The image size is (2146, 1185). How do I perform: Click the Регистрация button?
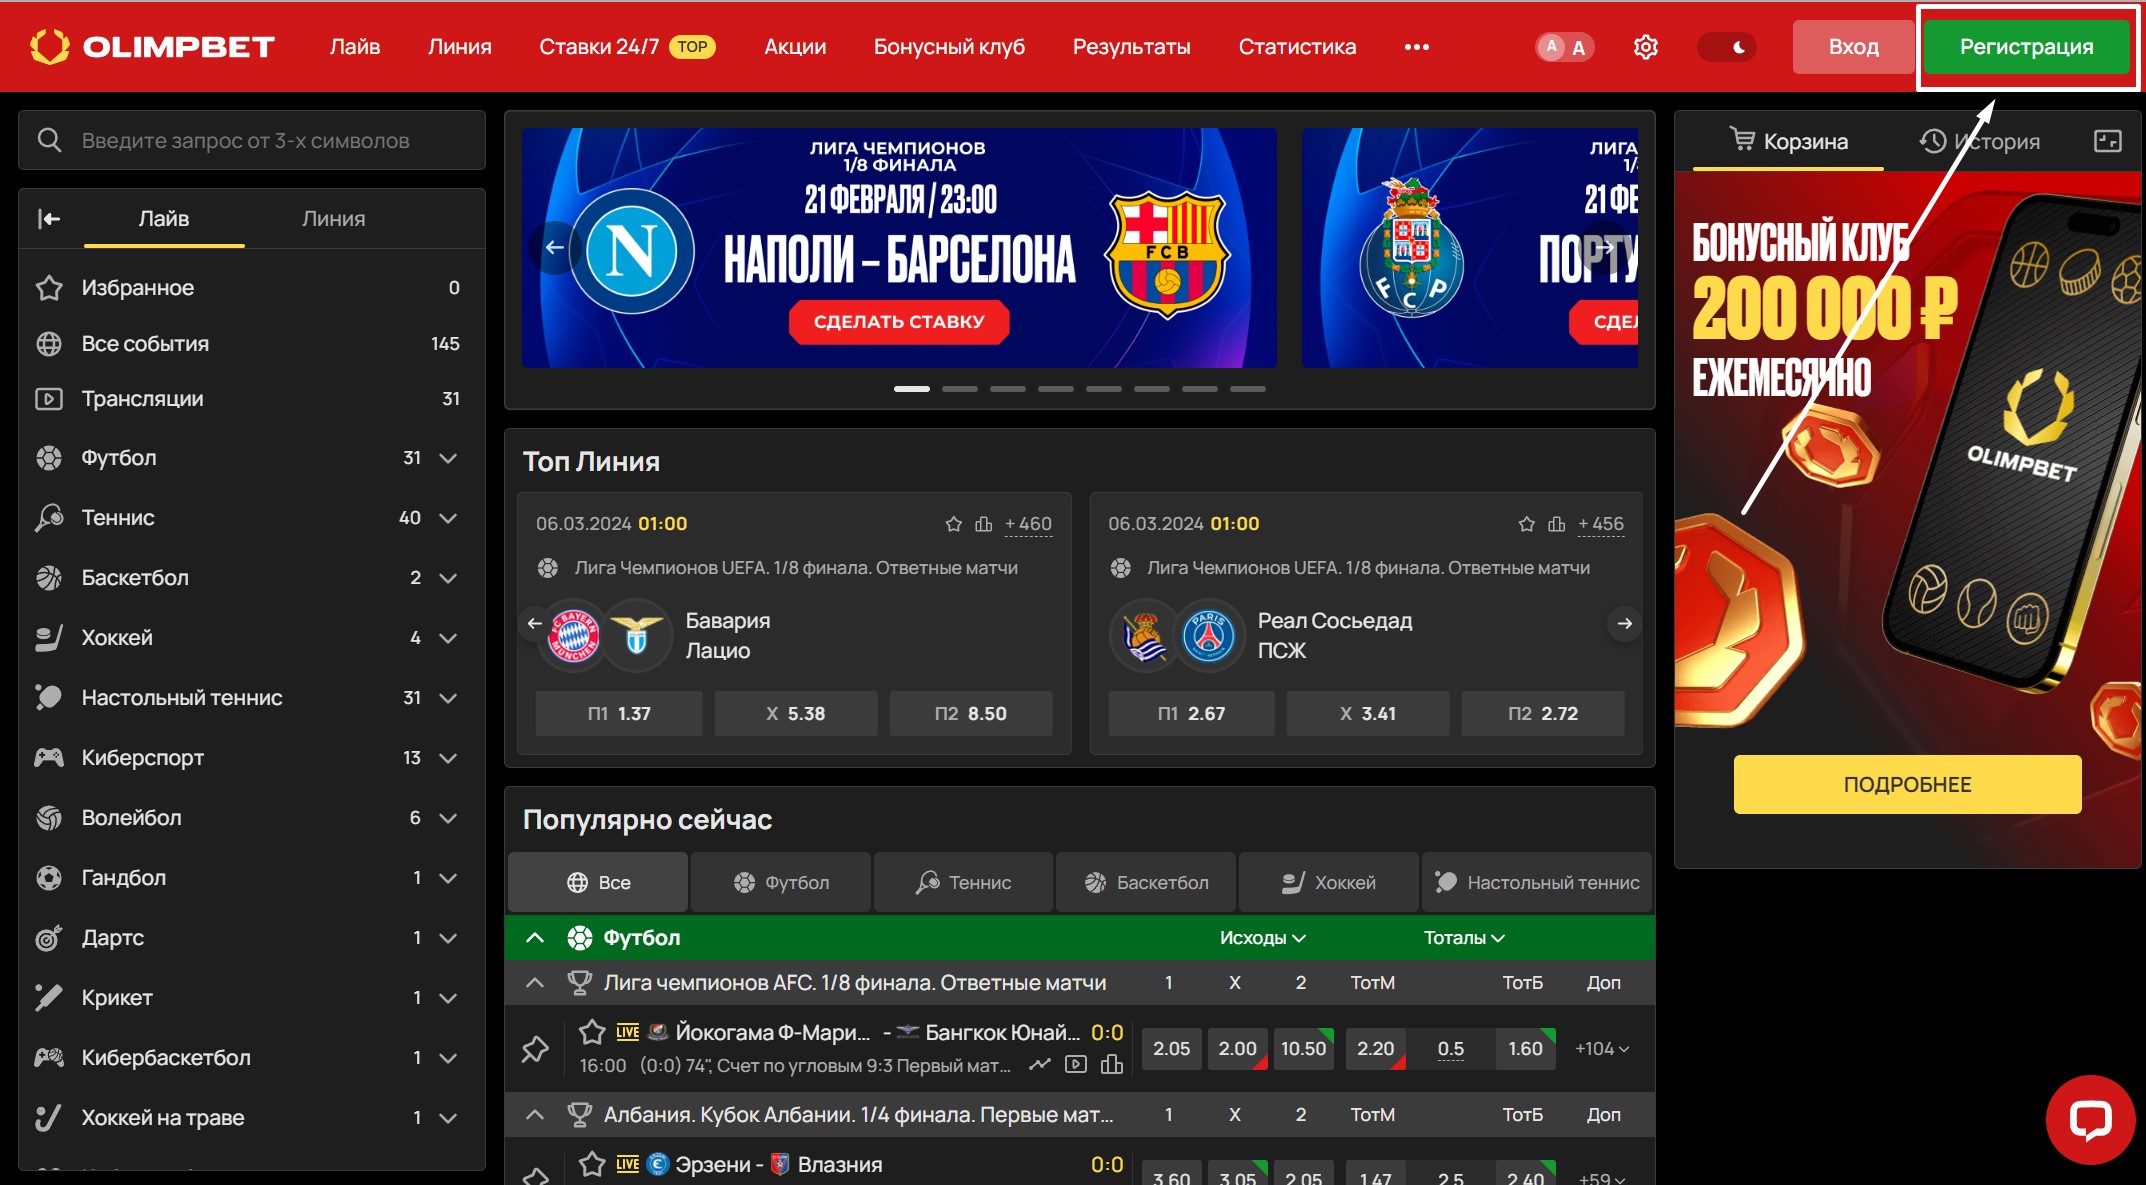(x=2026, y=47)
